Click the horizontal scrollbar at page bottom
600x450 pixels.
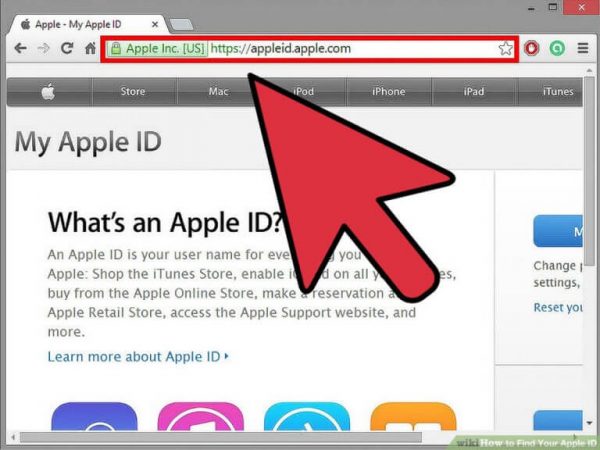point(250,437)
